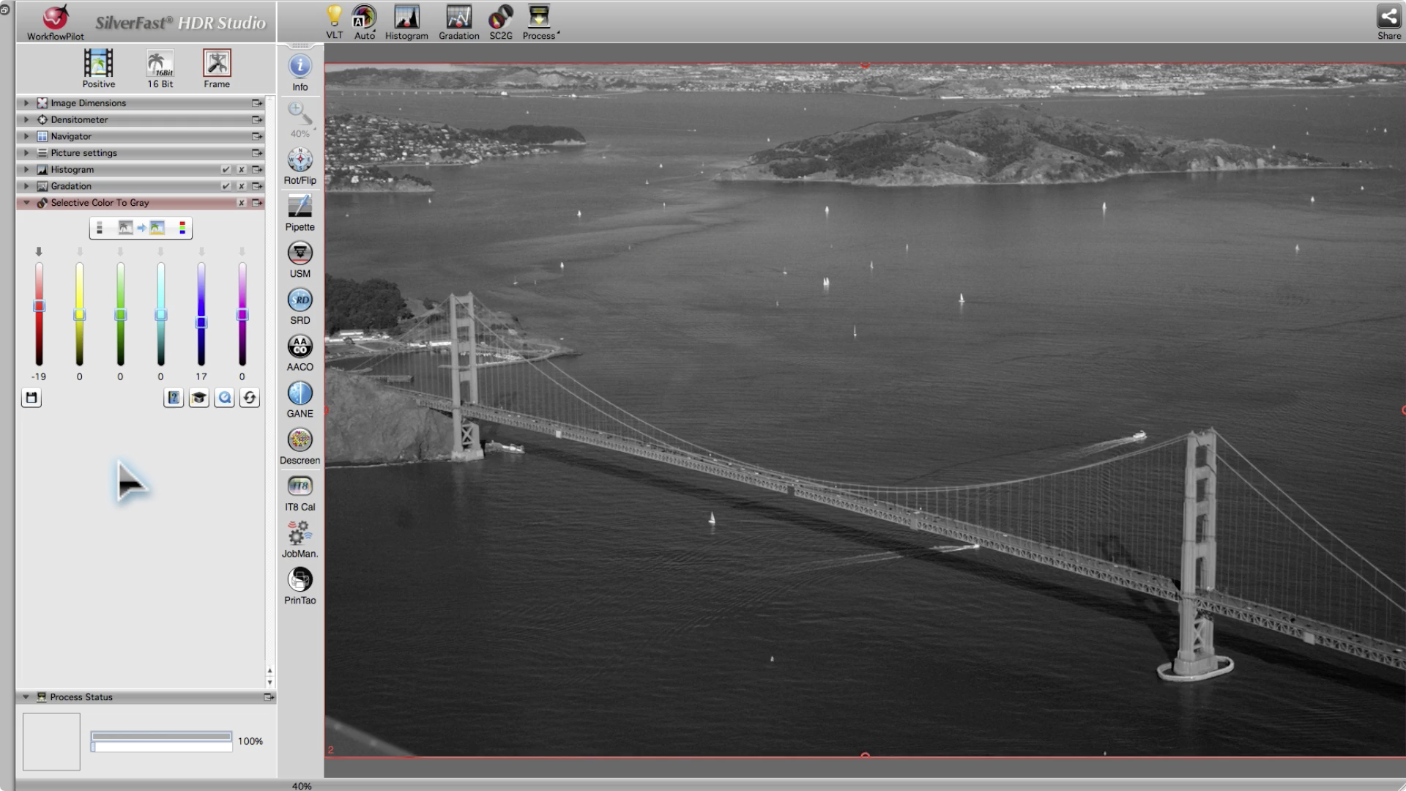Image resolution: width=1406 pixels, height=791 pixels.
Task: Click the Histogram panel checkmark toggle
Action: coord(226,170)
